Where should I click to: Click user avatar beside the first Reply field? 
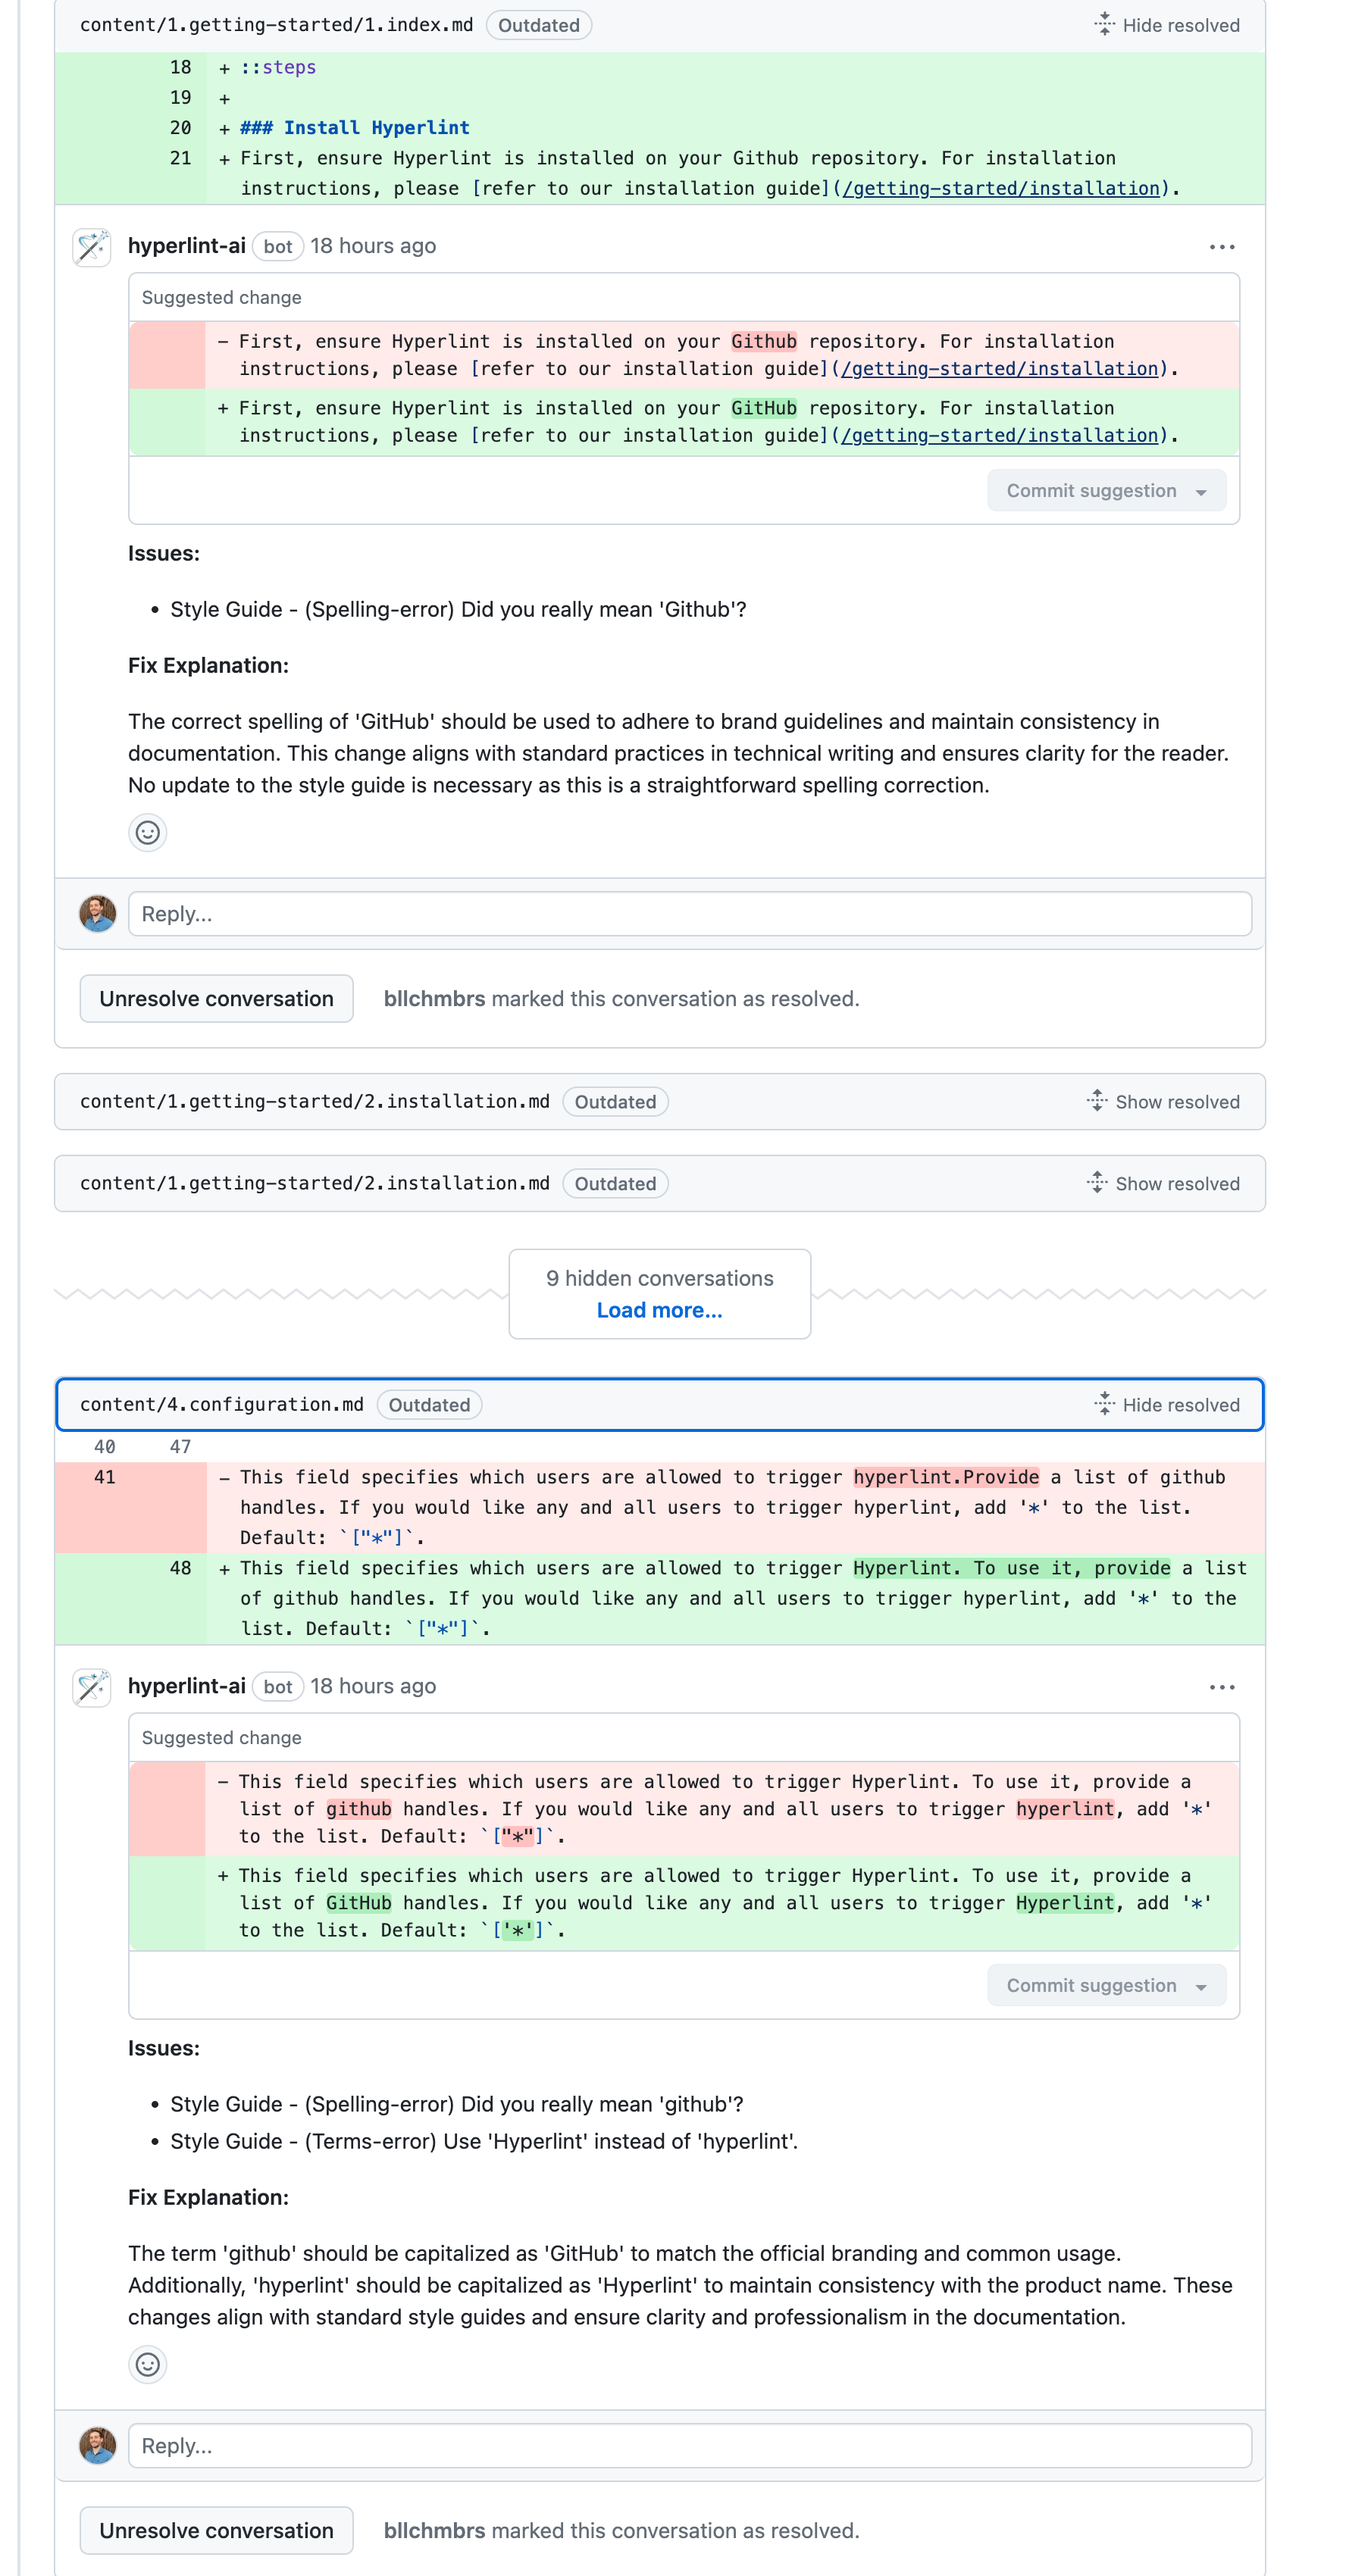tap(97, 913)
